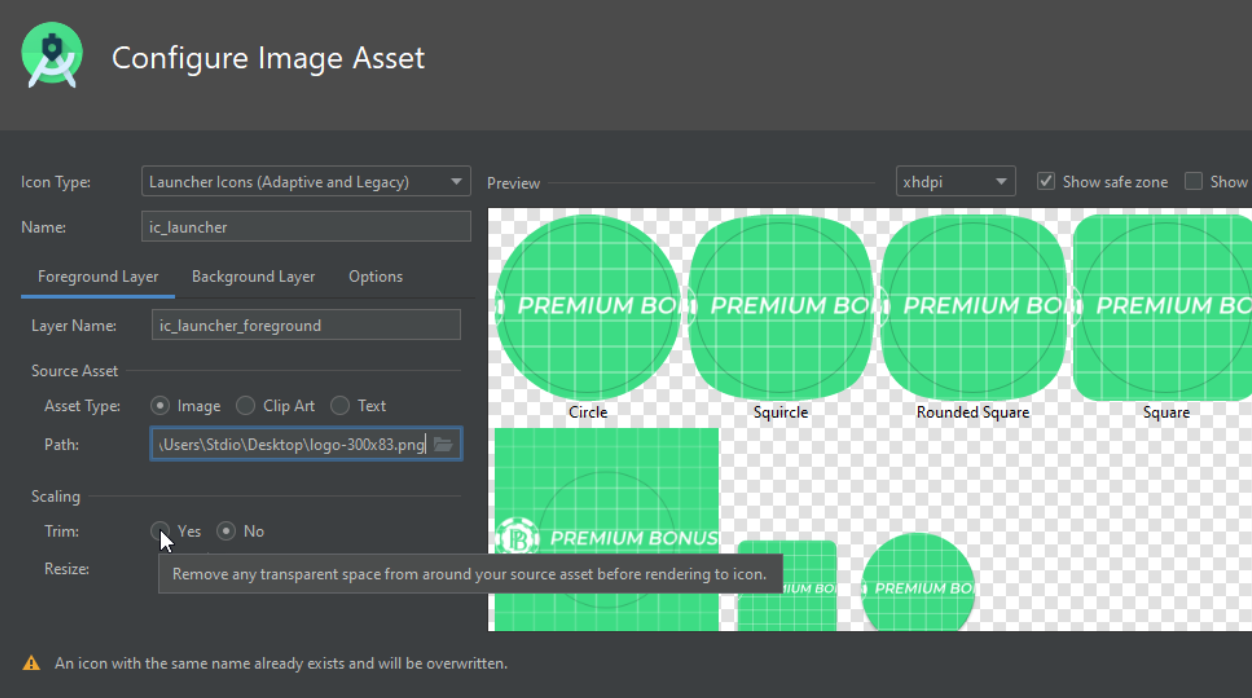Click the 'Configure Image Asset' title
Viewport: 1252px width, 698px height.
point(268,58)
